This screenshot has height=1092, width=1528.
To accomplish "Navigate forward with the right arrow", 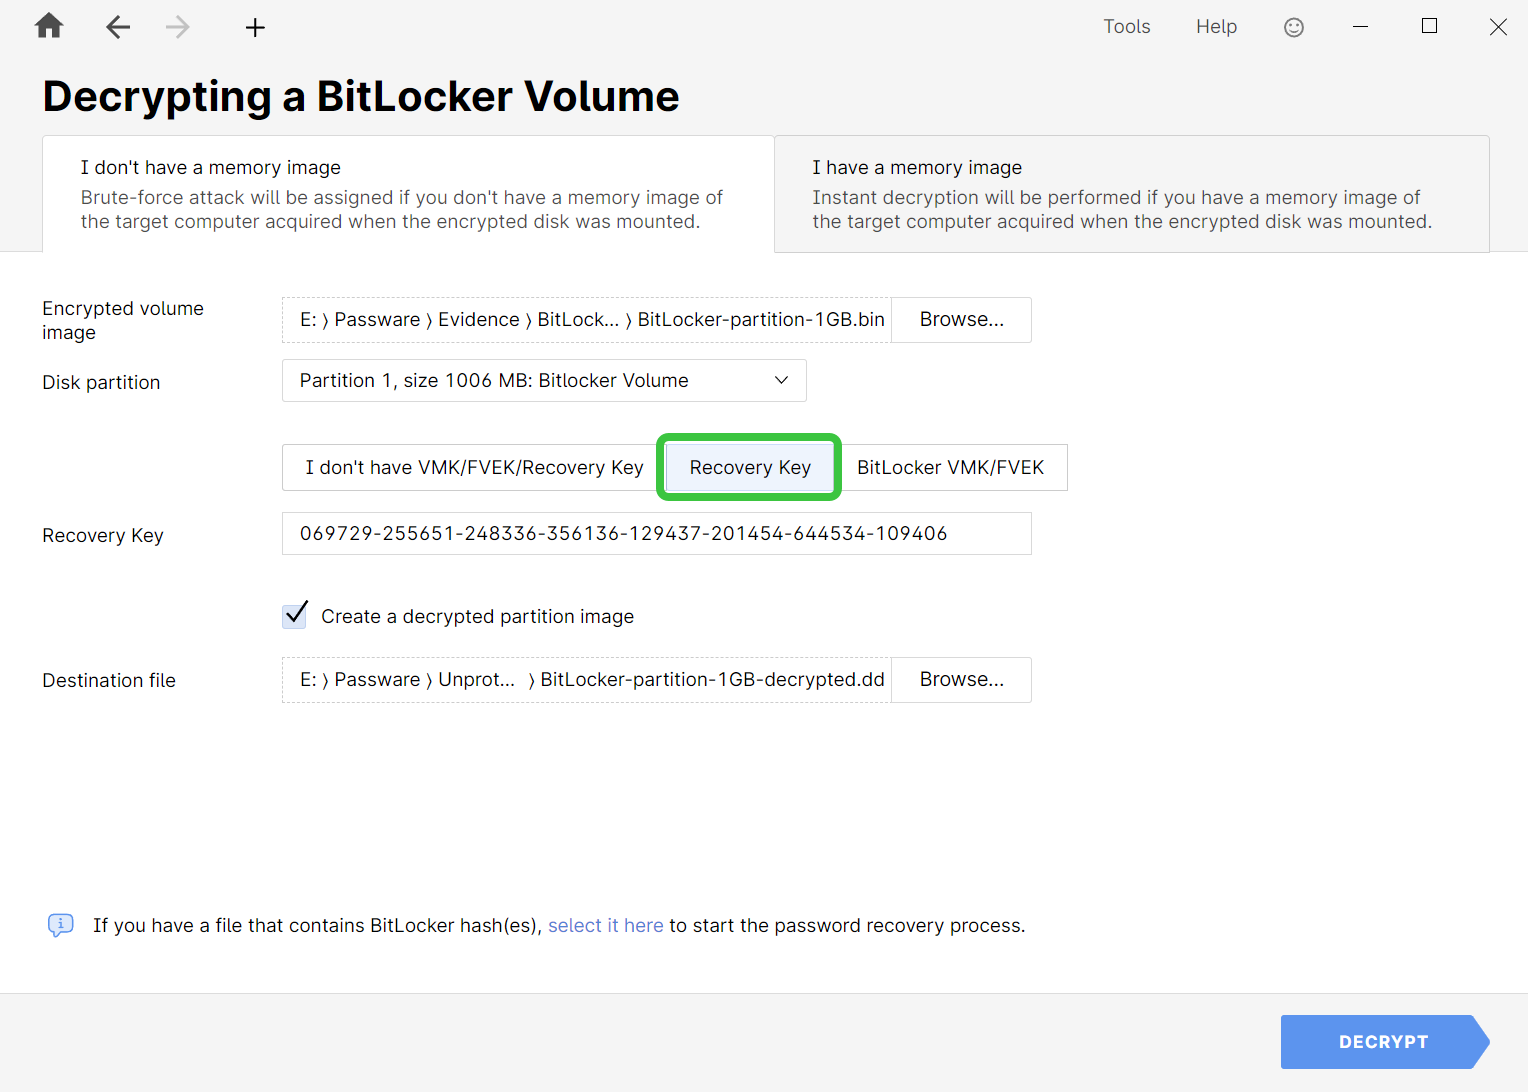I will pyautogui.click(x=178, y=27).
